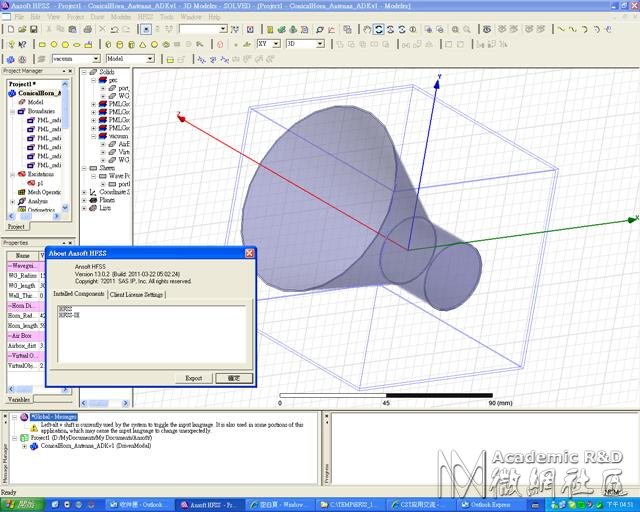
Task: Open the File menu
Action: click(19, 17)
